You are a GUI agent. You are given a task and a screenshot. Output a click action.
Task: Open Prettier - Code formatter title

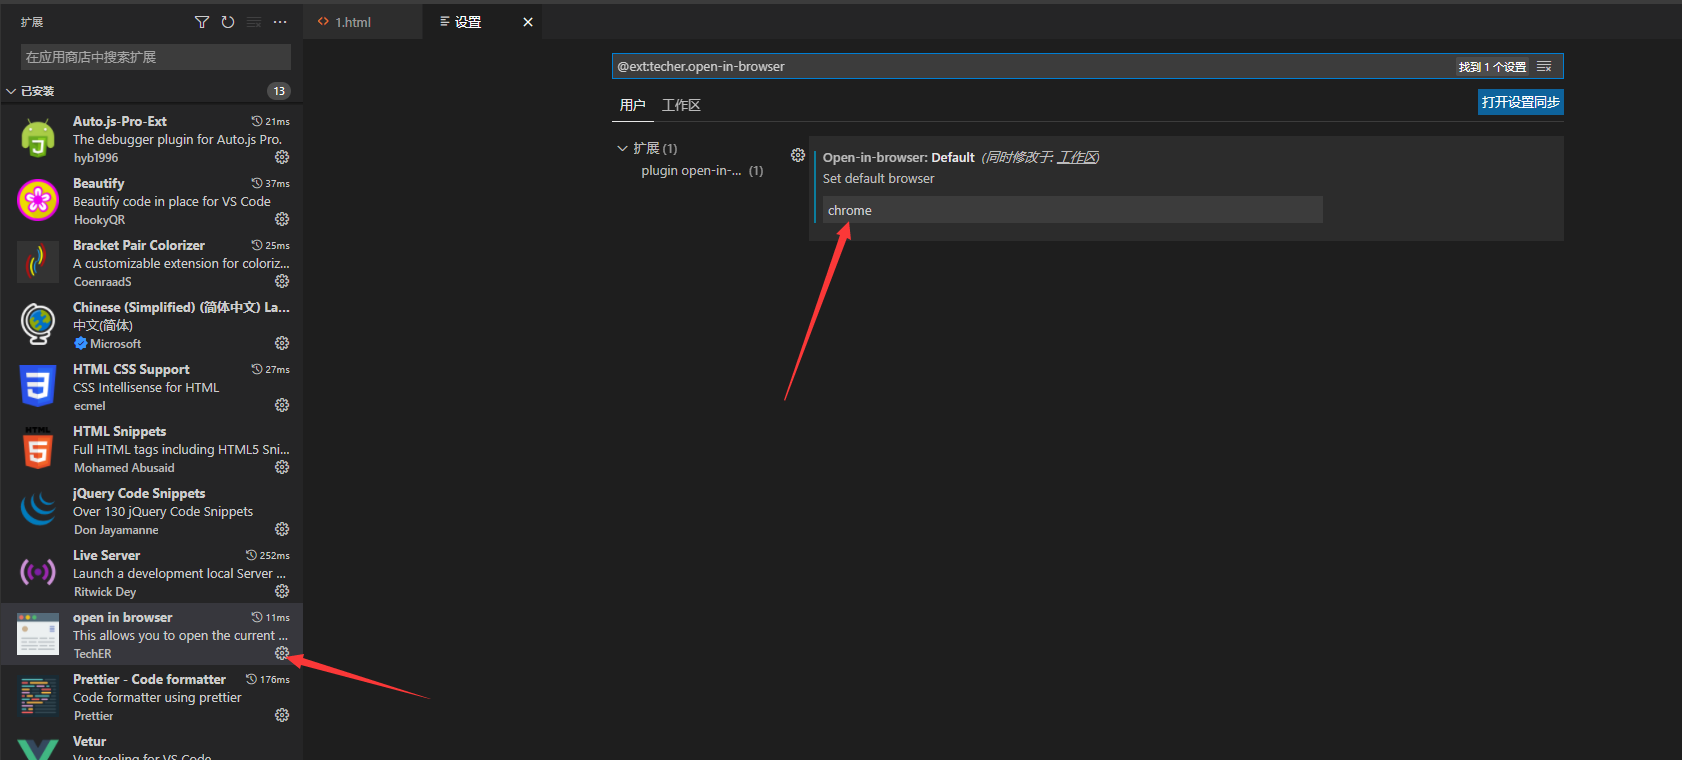point(149,679)
